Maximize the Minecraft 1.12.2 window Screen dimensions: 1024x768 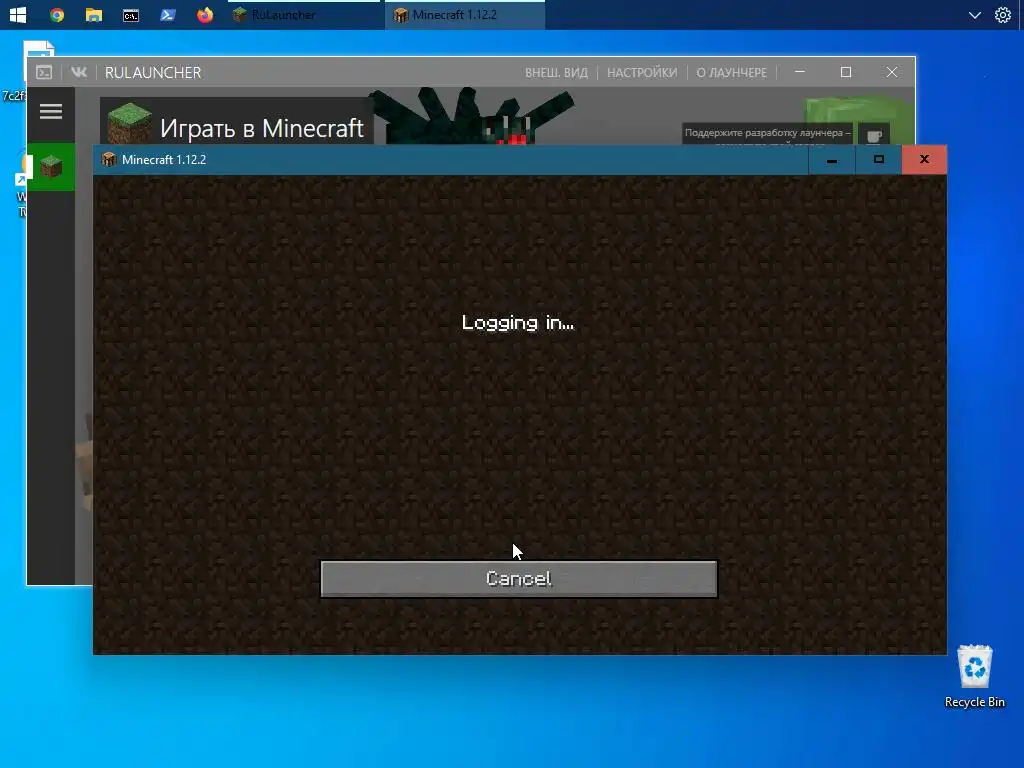pyautogui.click(x=878, y=159)
